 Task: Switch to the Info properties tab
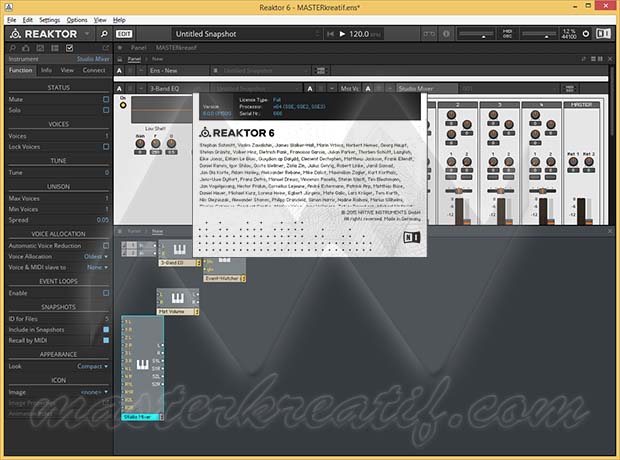point(46,70)
